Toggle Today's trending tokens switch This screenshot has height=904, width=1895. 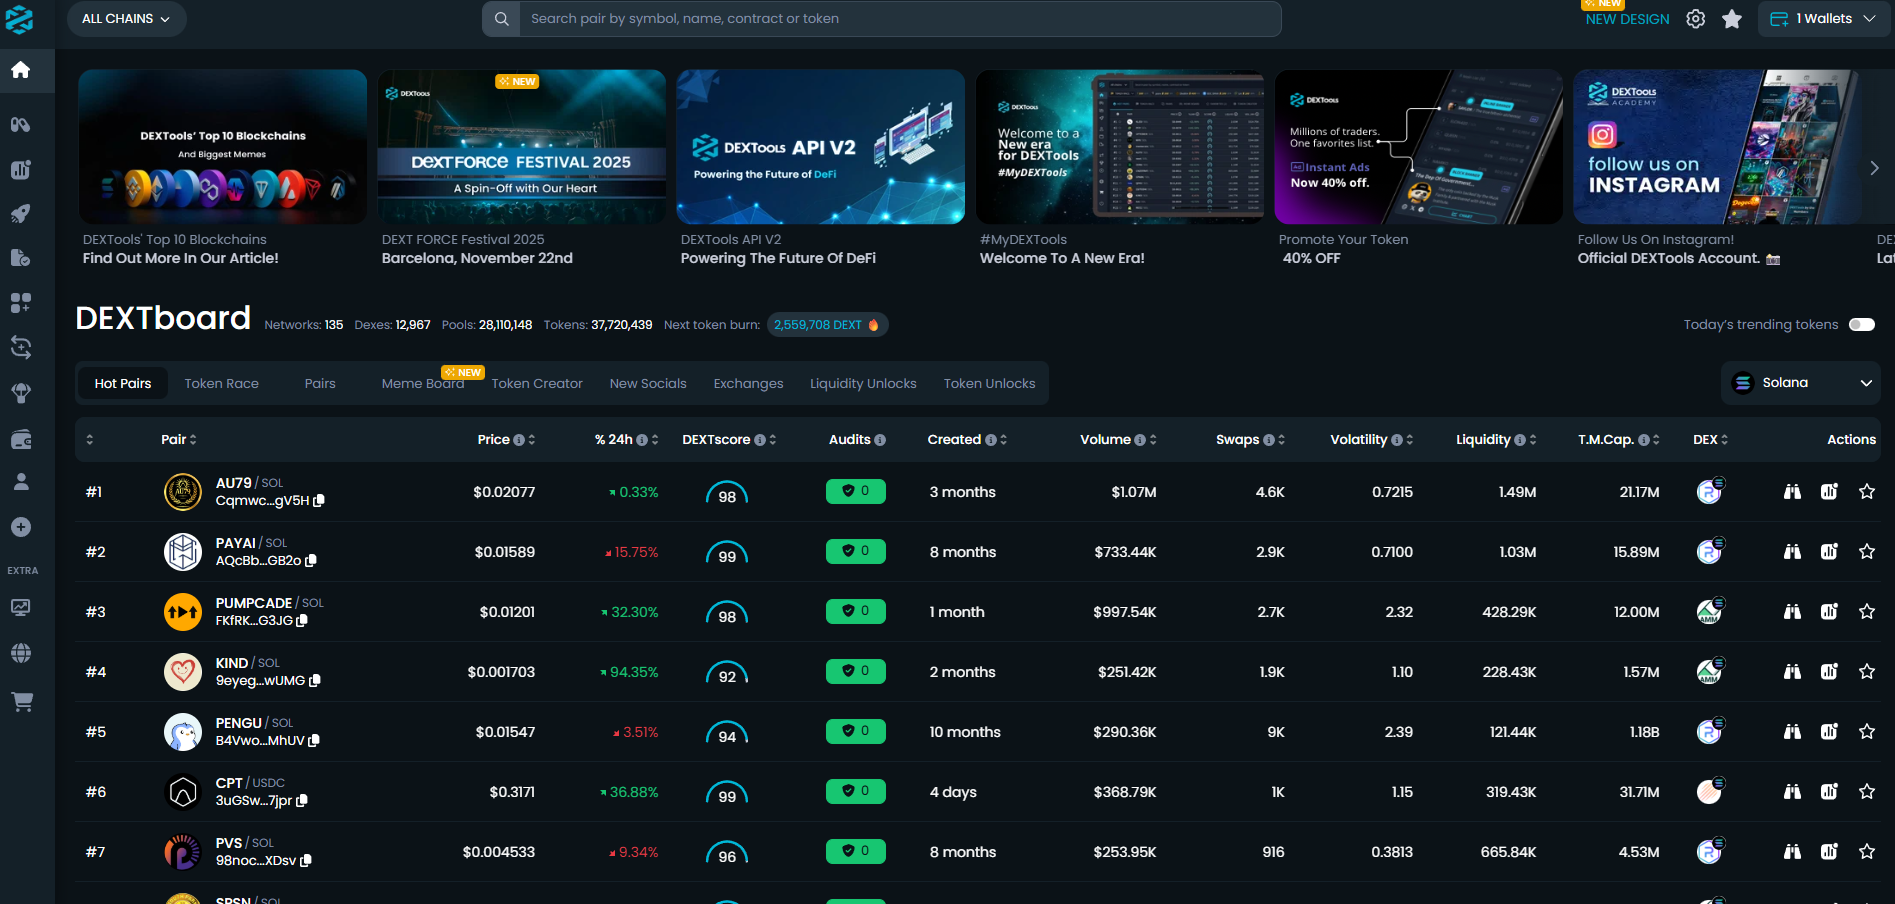point(1861,325)
